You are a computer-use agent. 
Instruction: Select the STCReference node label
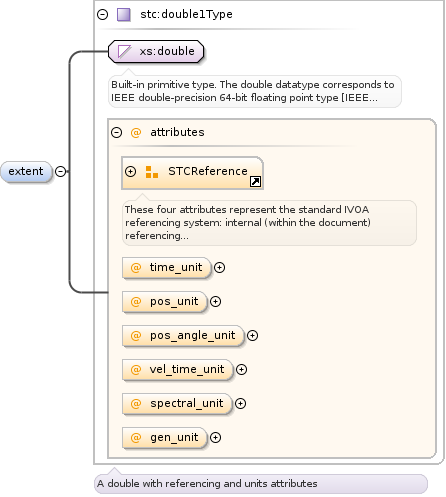(208, 171)
